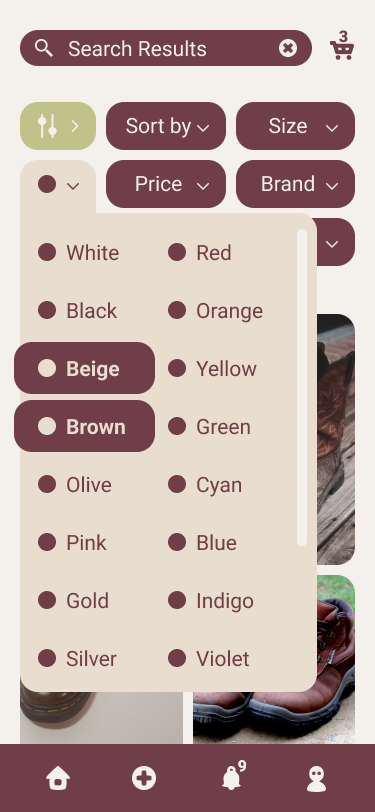This screenshot has height=812, width=375.
Task: Open the shopping cart icon
Action: (x=342, y=47)
